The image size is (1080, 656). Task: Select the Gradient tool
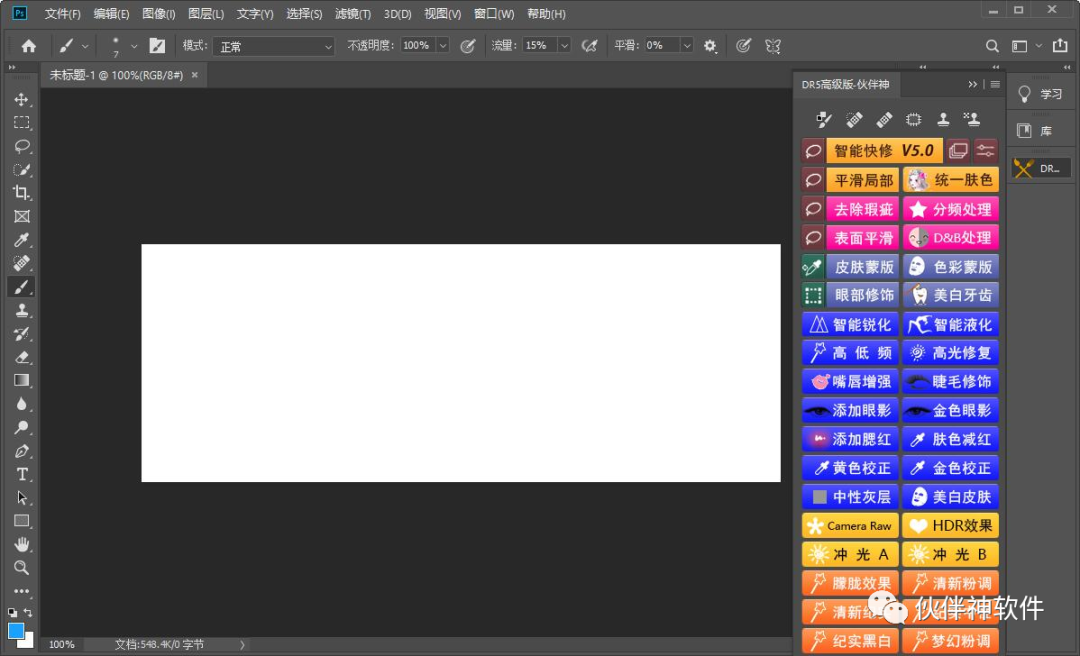tap(21, 380)
